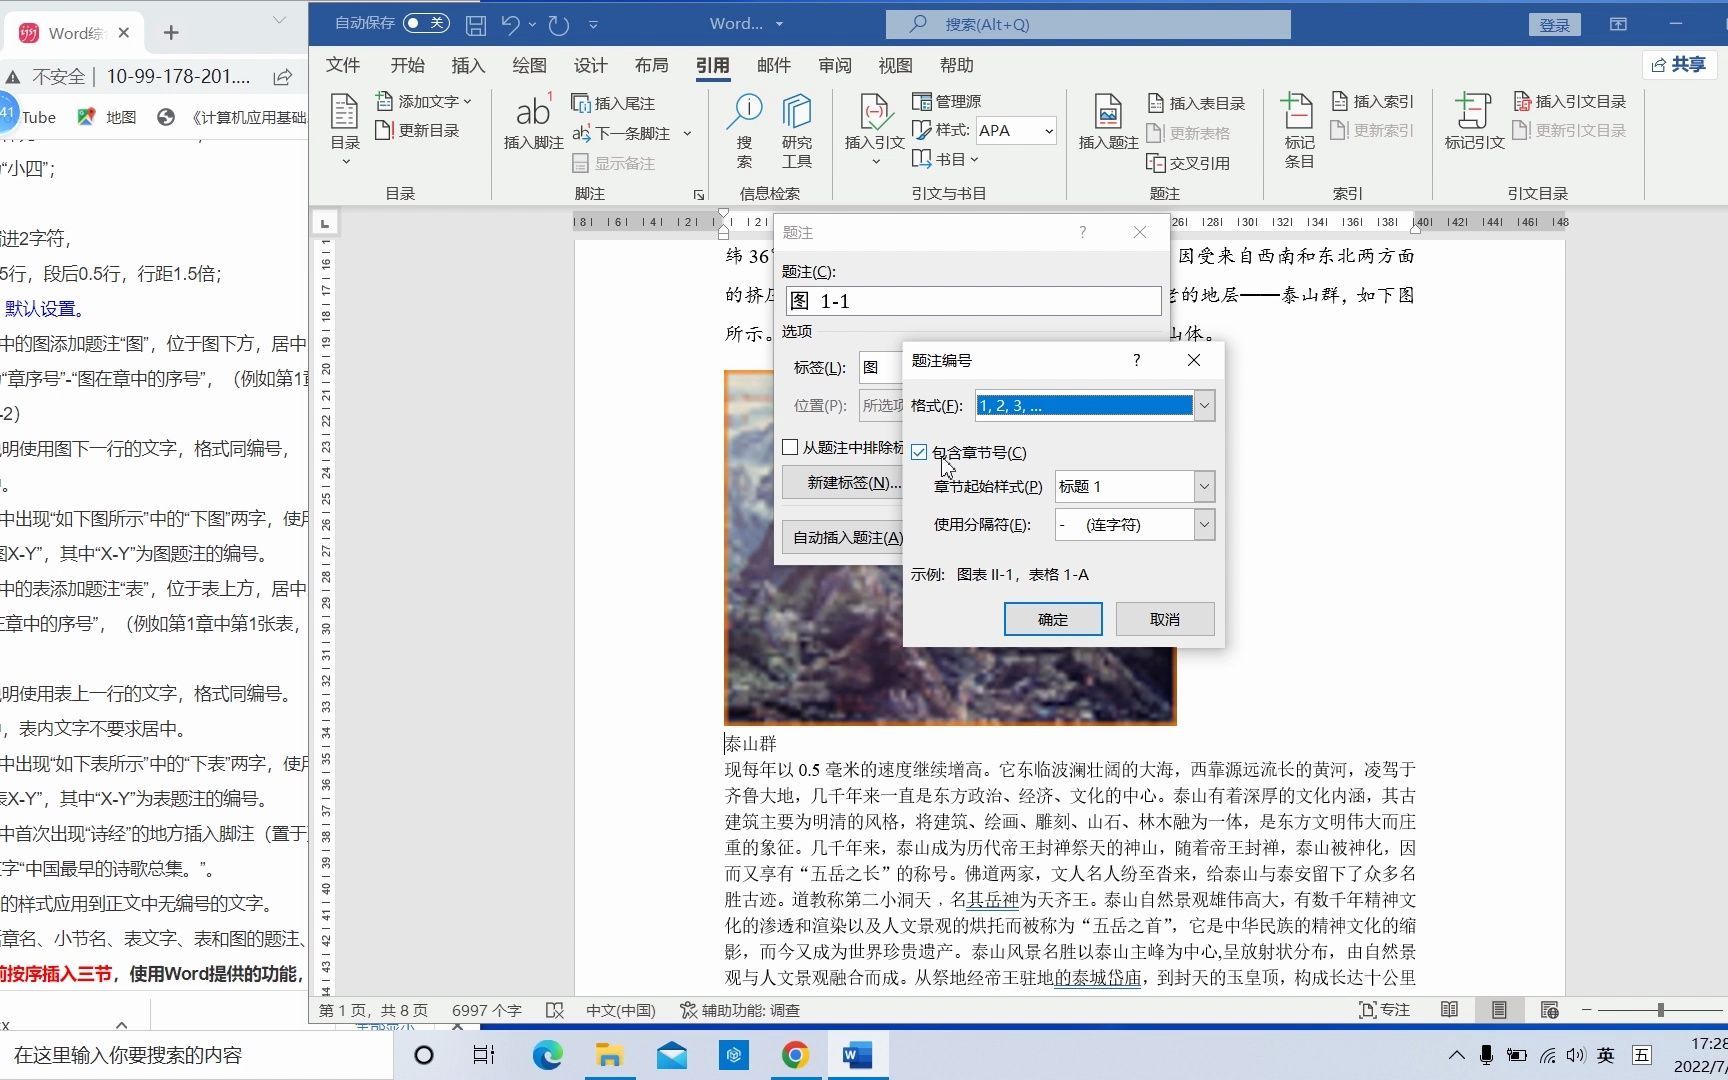Switch to the 开始 ribbon tab
The height and width of the screenshot is (1080, 1728).
[x=407, y=65]
